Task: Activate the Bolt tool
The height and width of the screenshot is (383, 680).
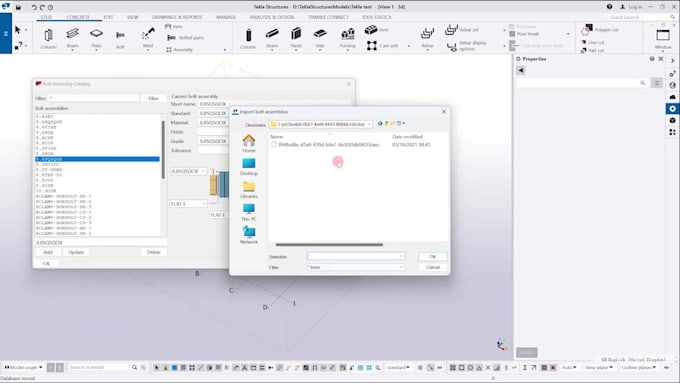Action: pos(120,39)
